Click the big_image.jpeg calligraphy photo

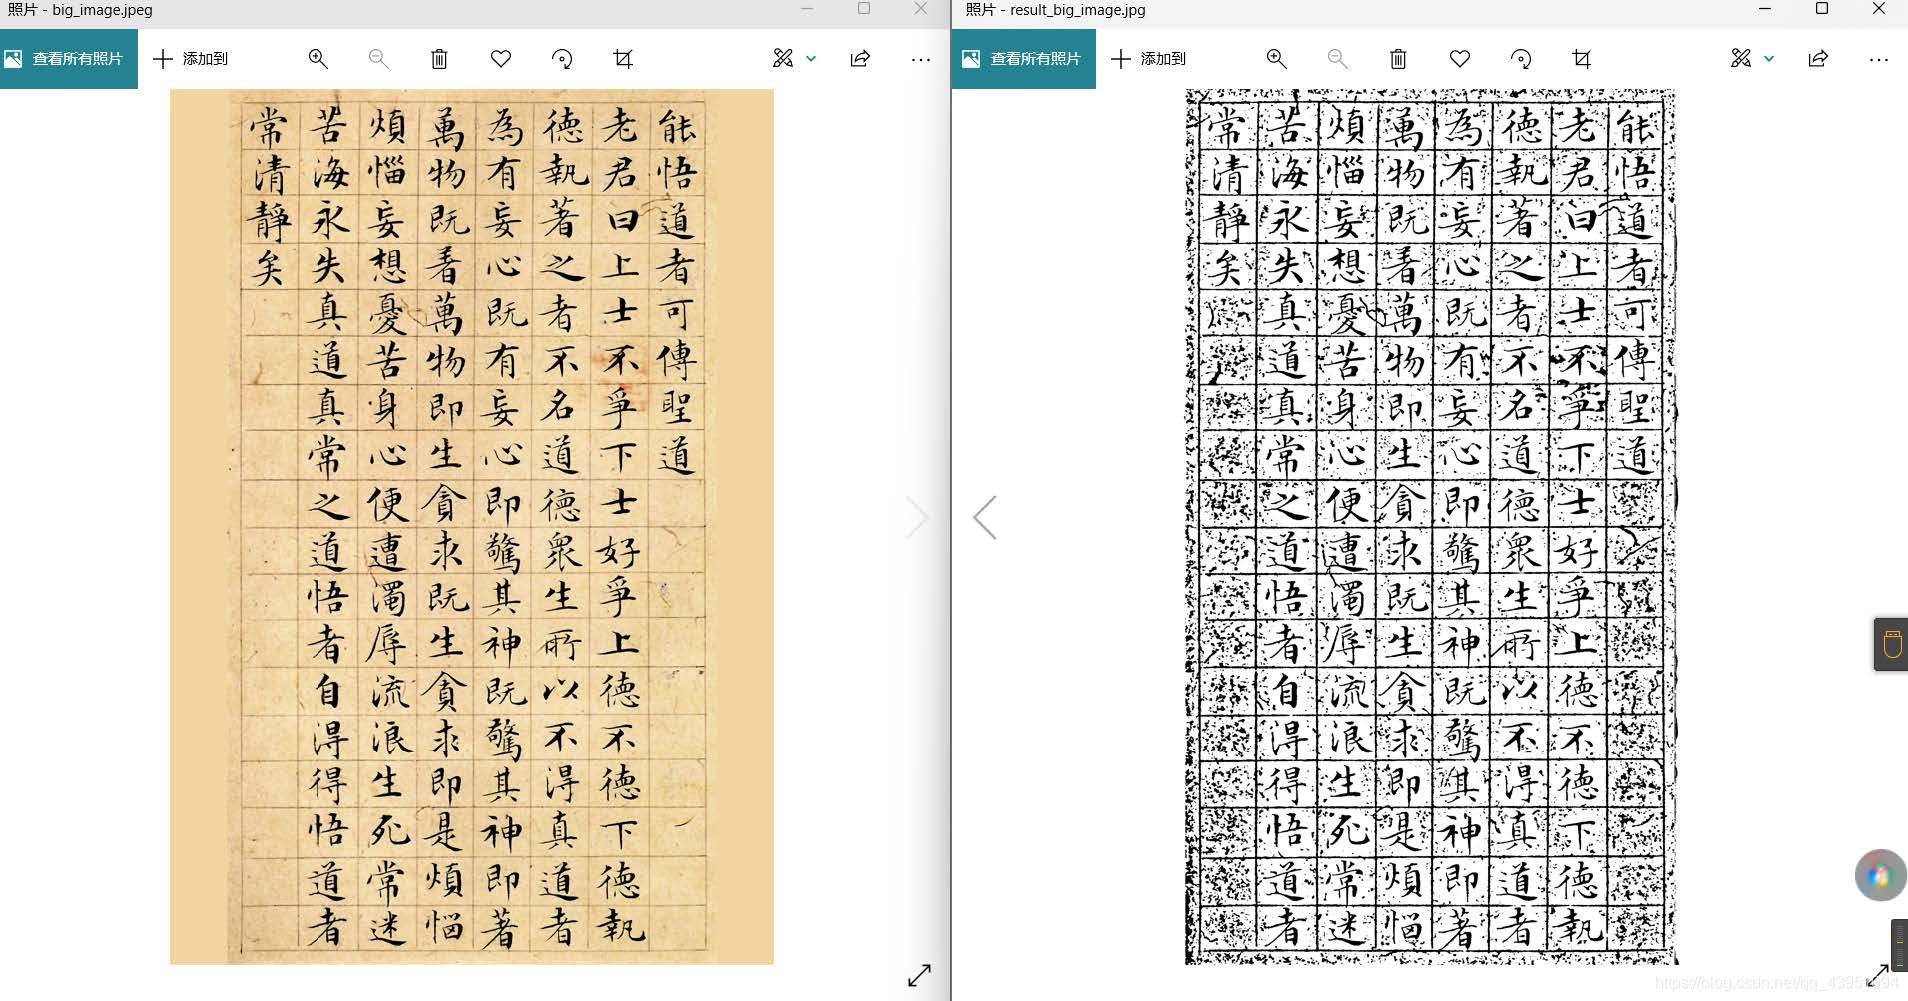tap(472, 527)
